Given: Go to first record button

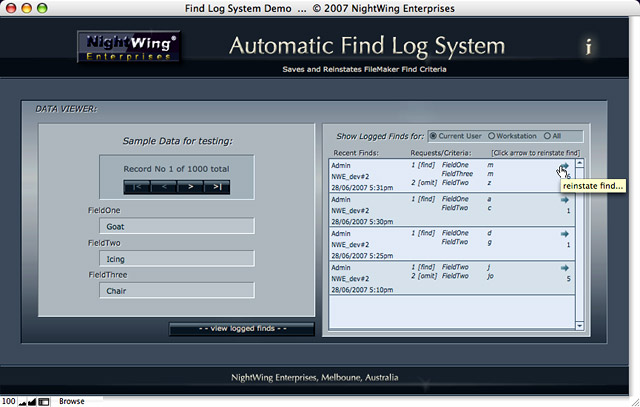Looking at the screenshot, I should click(x=137, y=187).
